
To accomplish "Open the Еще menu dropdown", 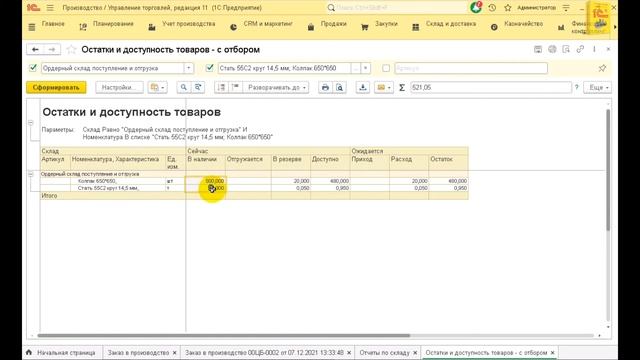I will [x=598, y=87].
